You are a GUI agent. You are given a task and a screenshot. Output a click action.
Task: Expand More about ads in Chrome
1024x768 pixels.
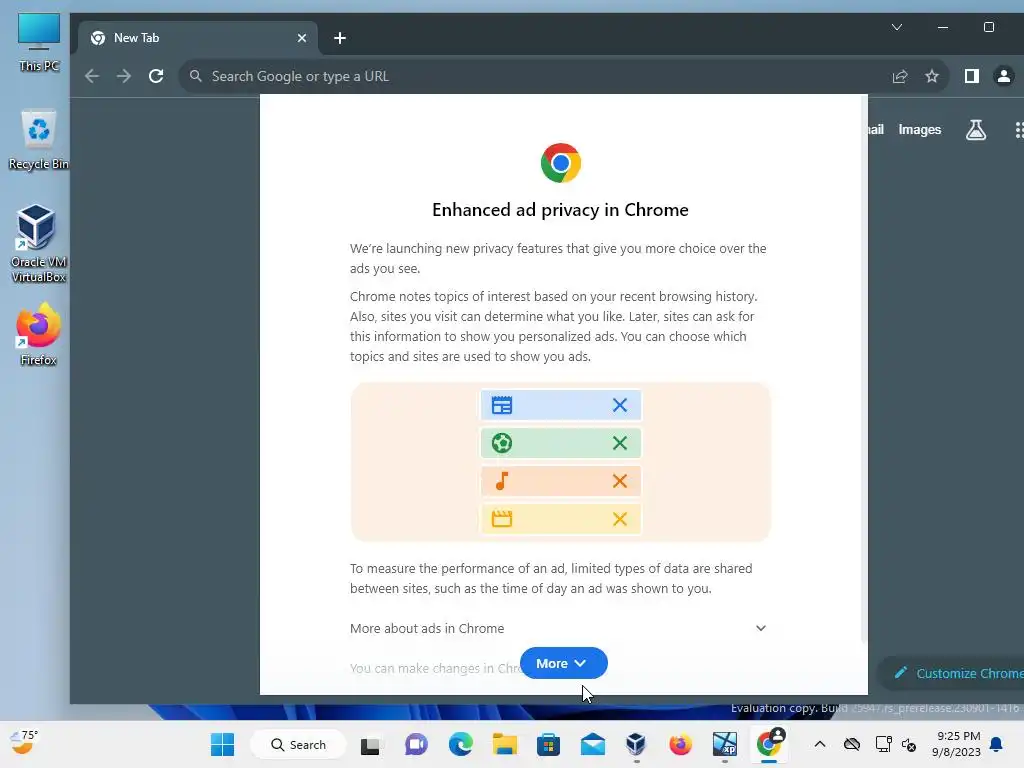pos(558,628)
